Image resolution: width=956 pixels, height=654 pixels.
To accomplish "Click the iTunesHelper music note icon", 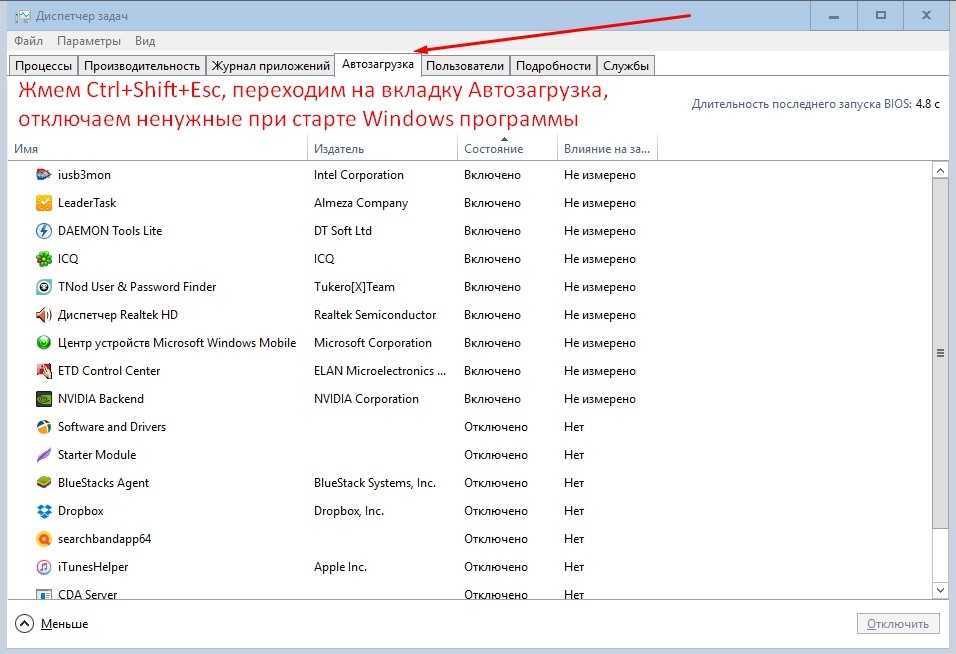I will [x=43, y=567].
